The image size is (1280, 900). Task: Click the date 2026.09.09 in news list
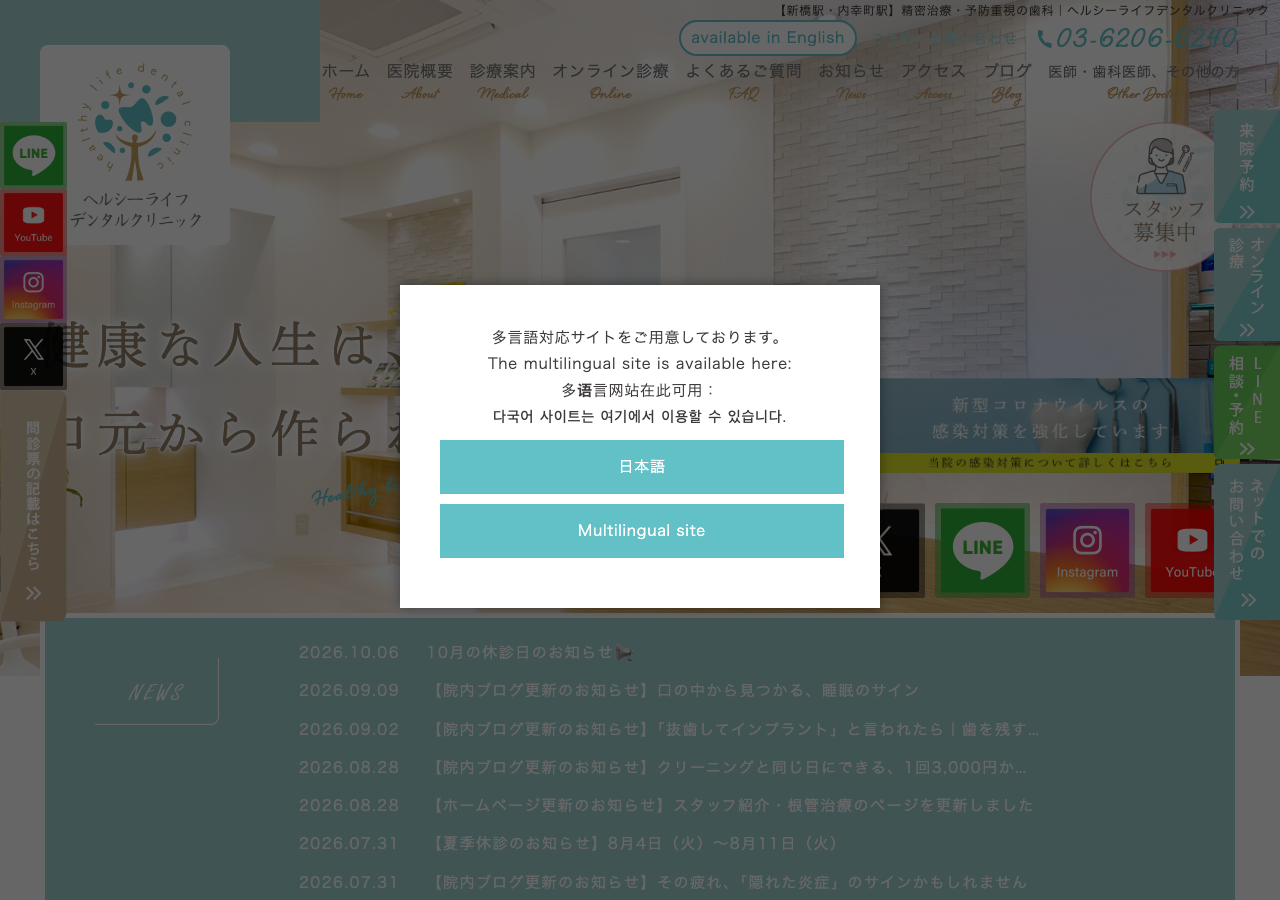click(x=349, y=690)
